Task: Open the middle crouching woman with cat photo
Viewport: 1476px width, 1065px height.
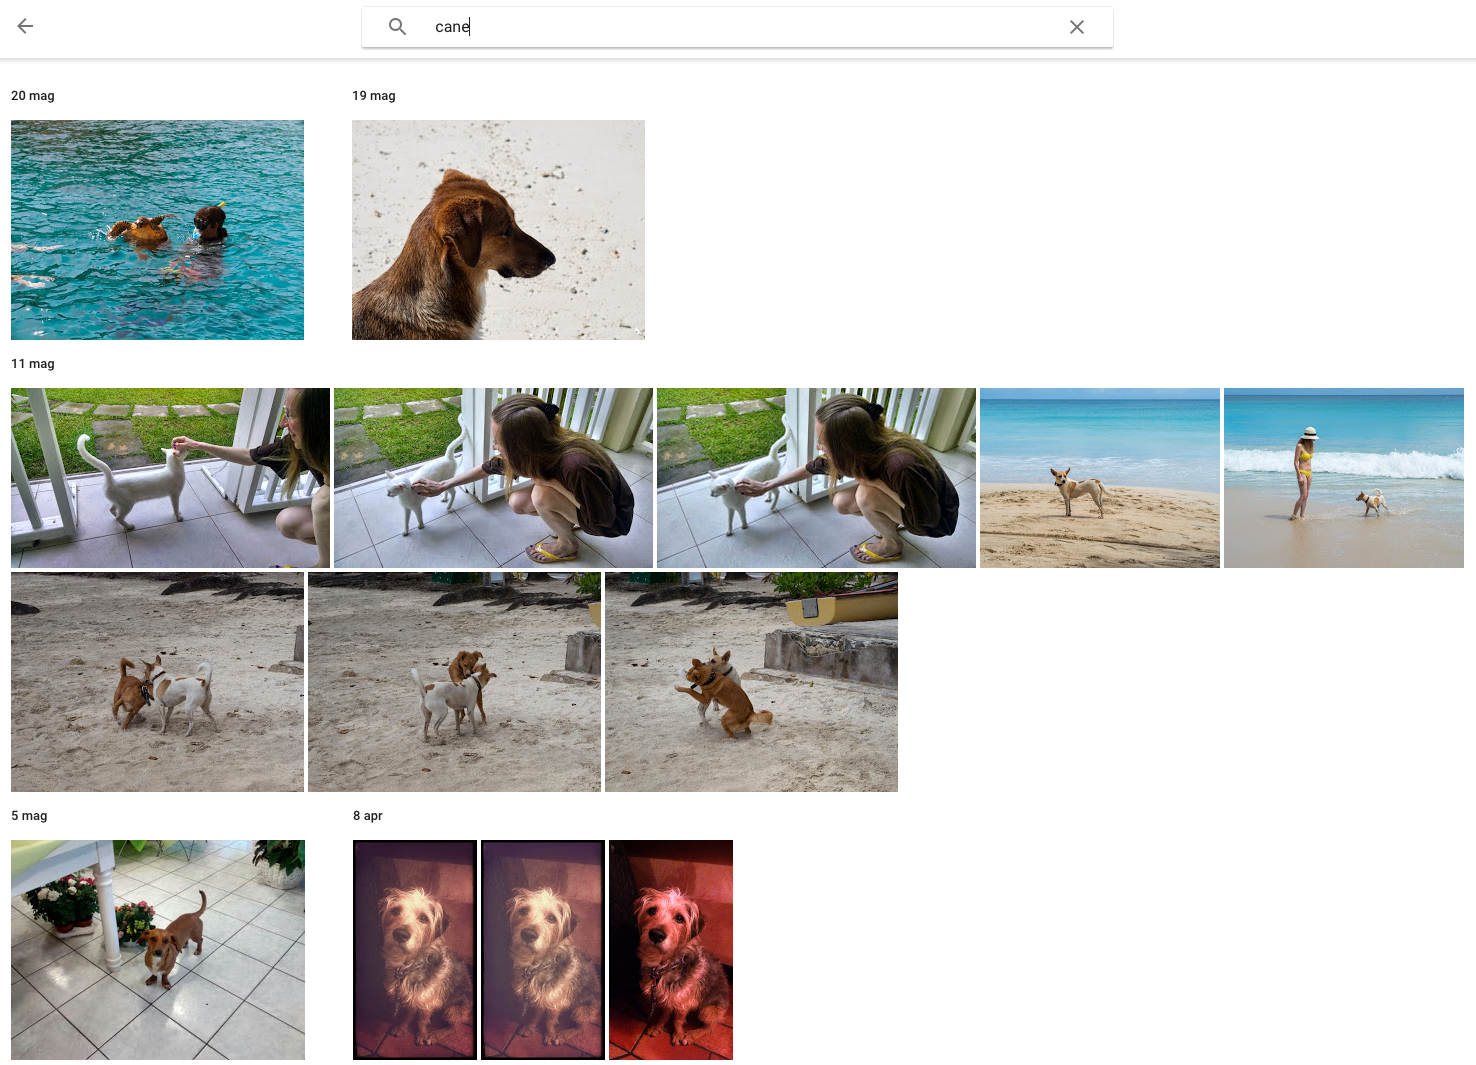Action: (x=493, y=478)
